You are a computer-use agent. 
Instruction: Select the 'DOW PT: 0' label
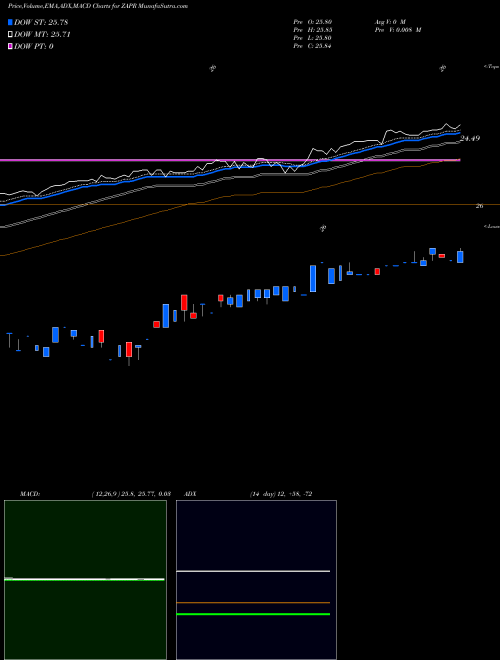34,46
